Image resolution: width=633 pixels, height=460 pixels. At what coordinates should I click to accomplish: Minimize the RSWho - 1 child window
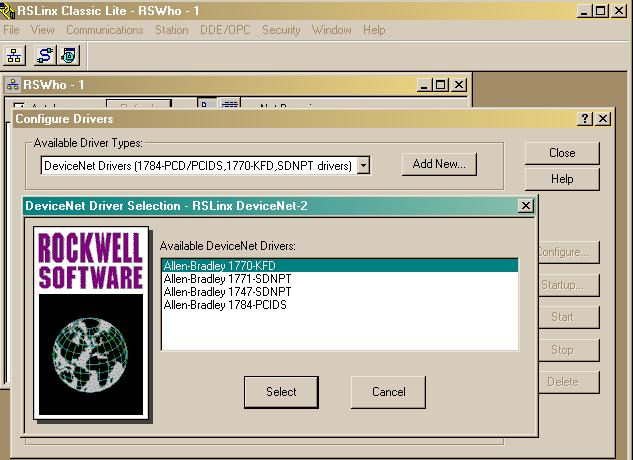424,85
